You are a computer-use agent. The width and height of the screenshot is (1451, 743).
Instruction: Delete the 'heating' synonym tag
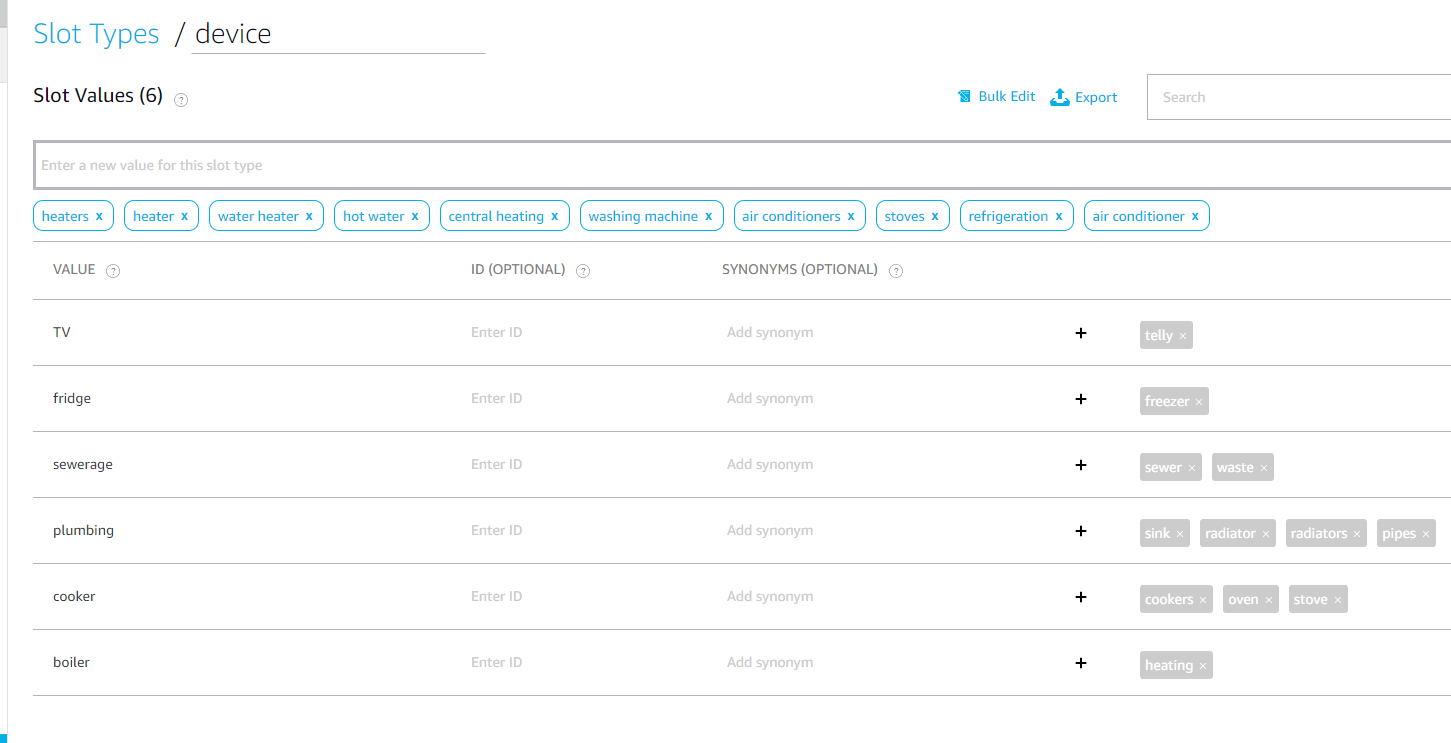coord(1203,666)
